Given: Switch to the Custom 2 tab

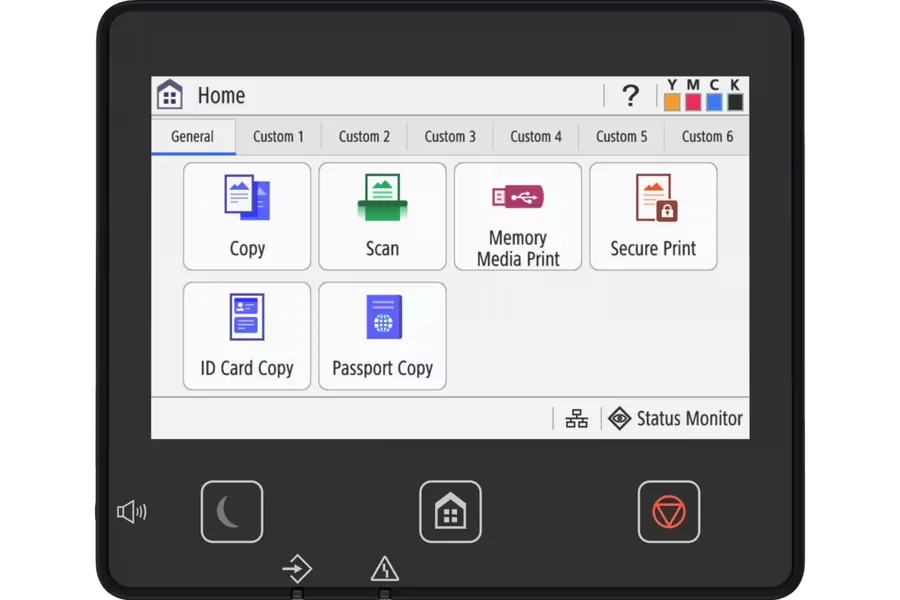Looking at the screenshot, I should [364, 137].
